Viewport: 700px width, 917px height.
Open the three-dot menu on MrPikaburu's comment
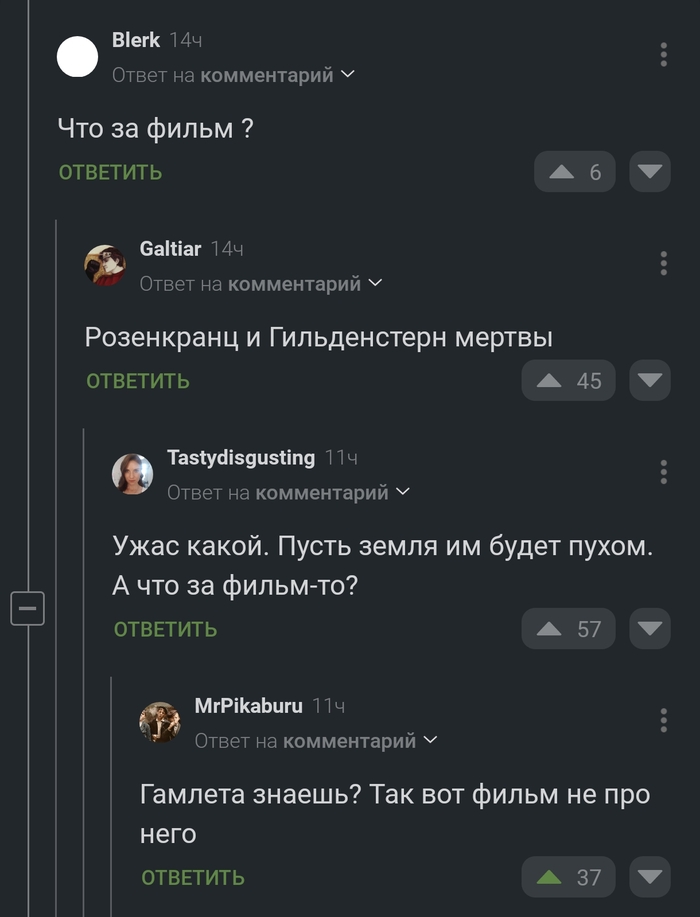tap(663, 718)
